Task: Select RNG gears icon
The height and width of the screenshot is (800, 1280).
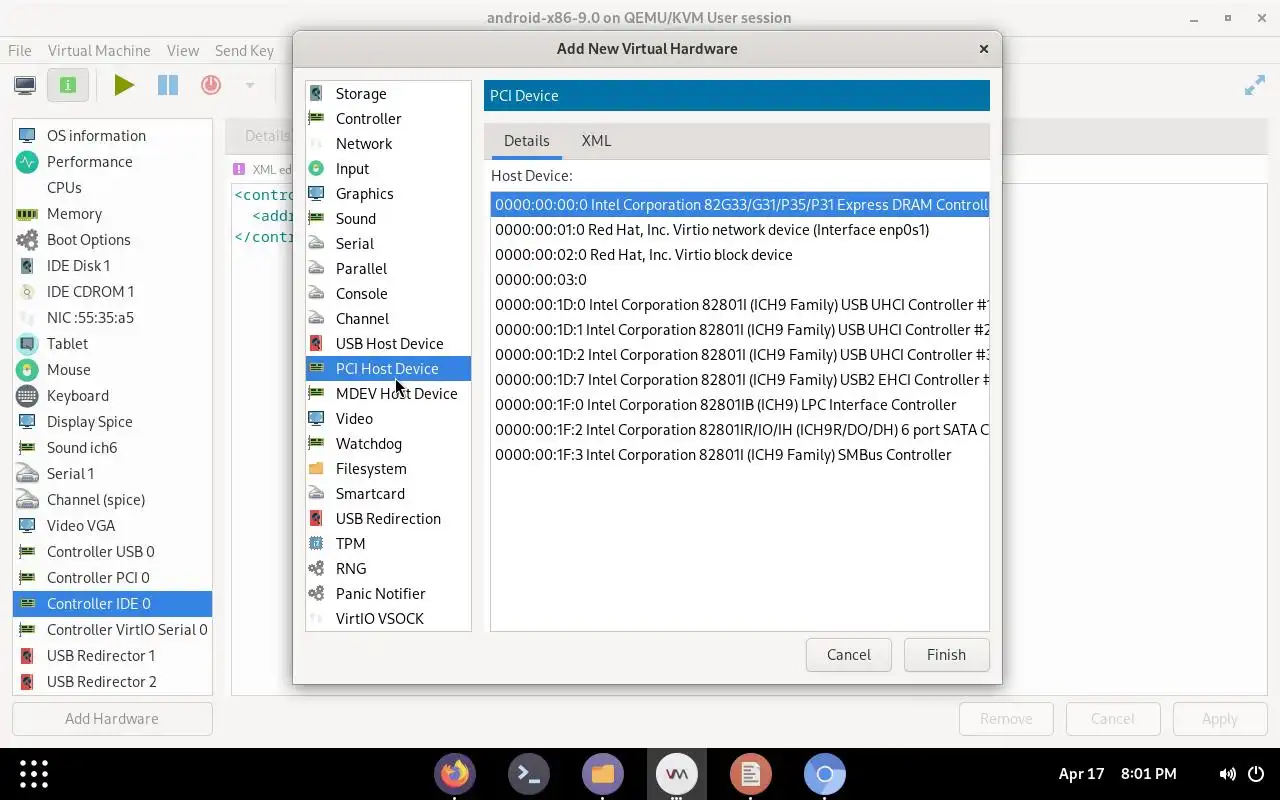Action: click(x=316, y=568)
